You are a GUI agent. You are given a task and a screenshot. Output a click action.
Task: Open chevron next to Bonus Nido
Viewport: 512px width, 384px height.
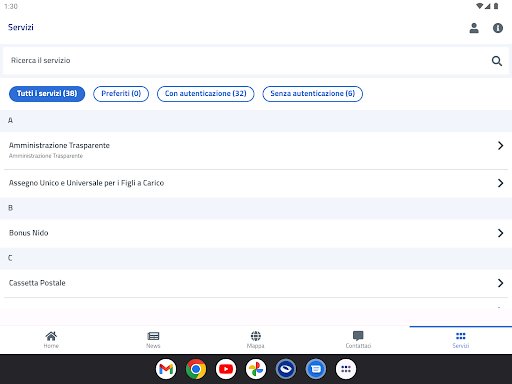click(500, 233)
